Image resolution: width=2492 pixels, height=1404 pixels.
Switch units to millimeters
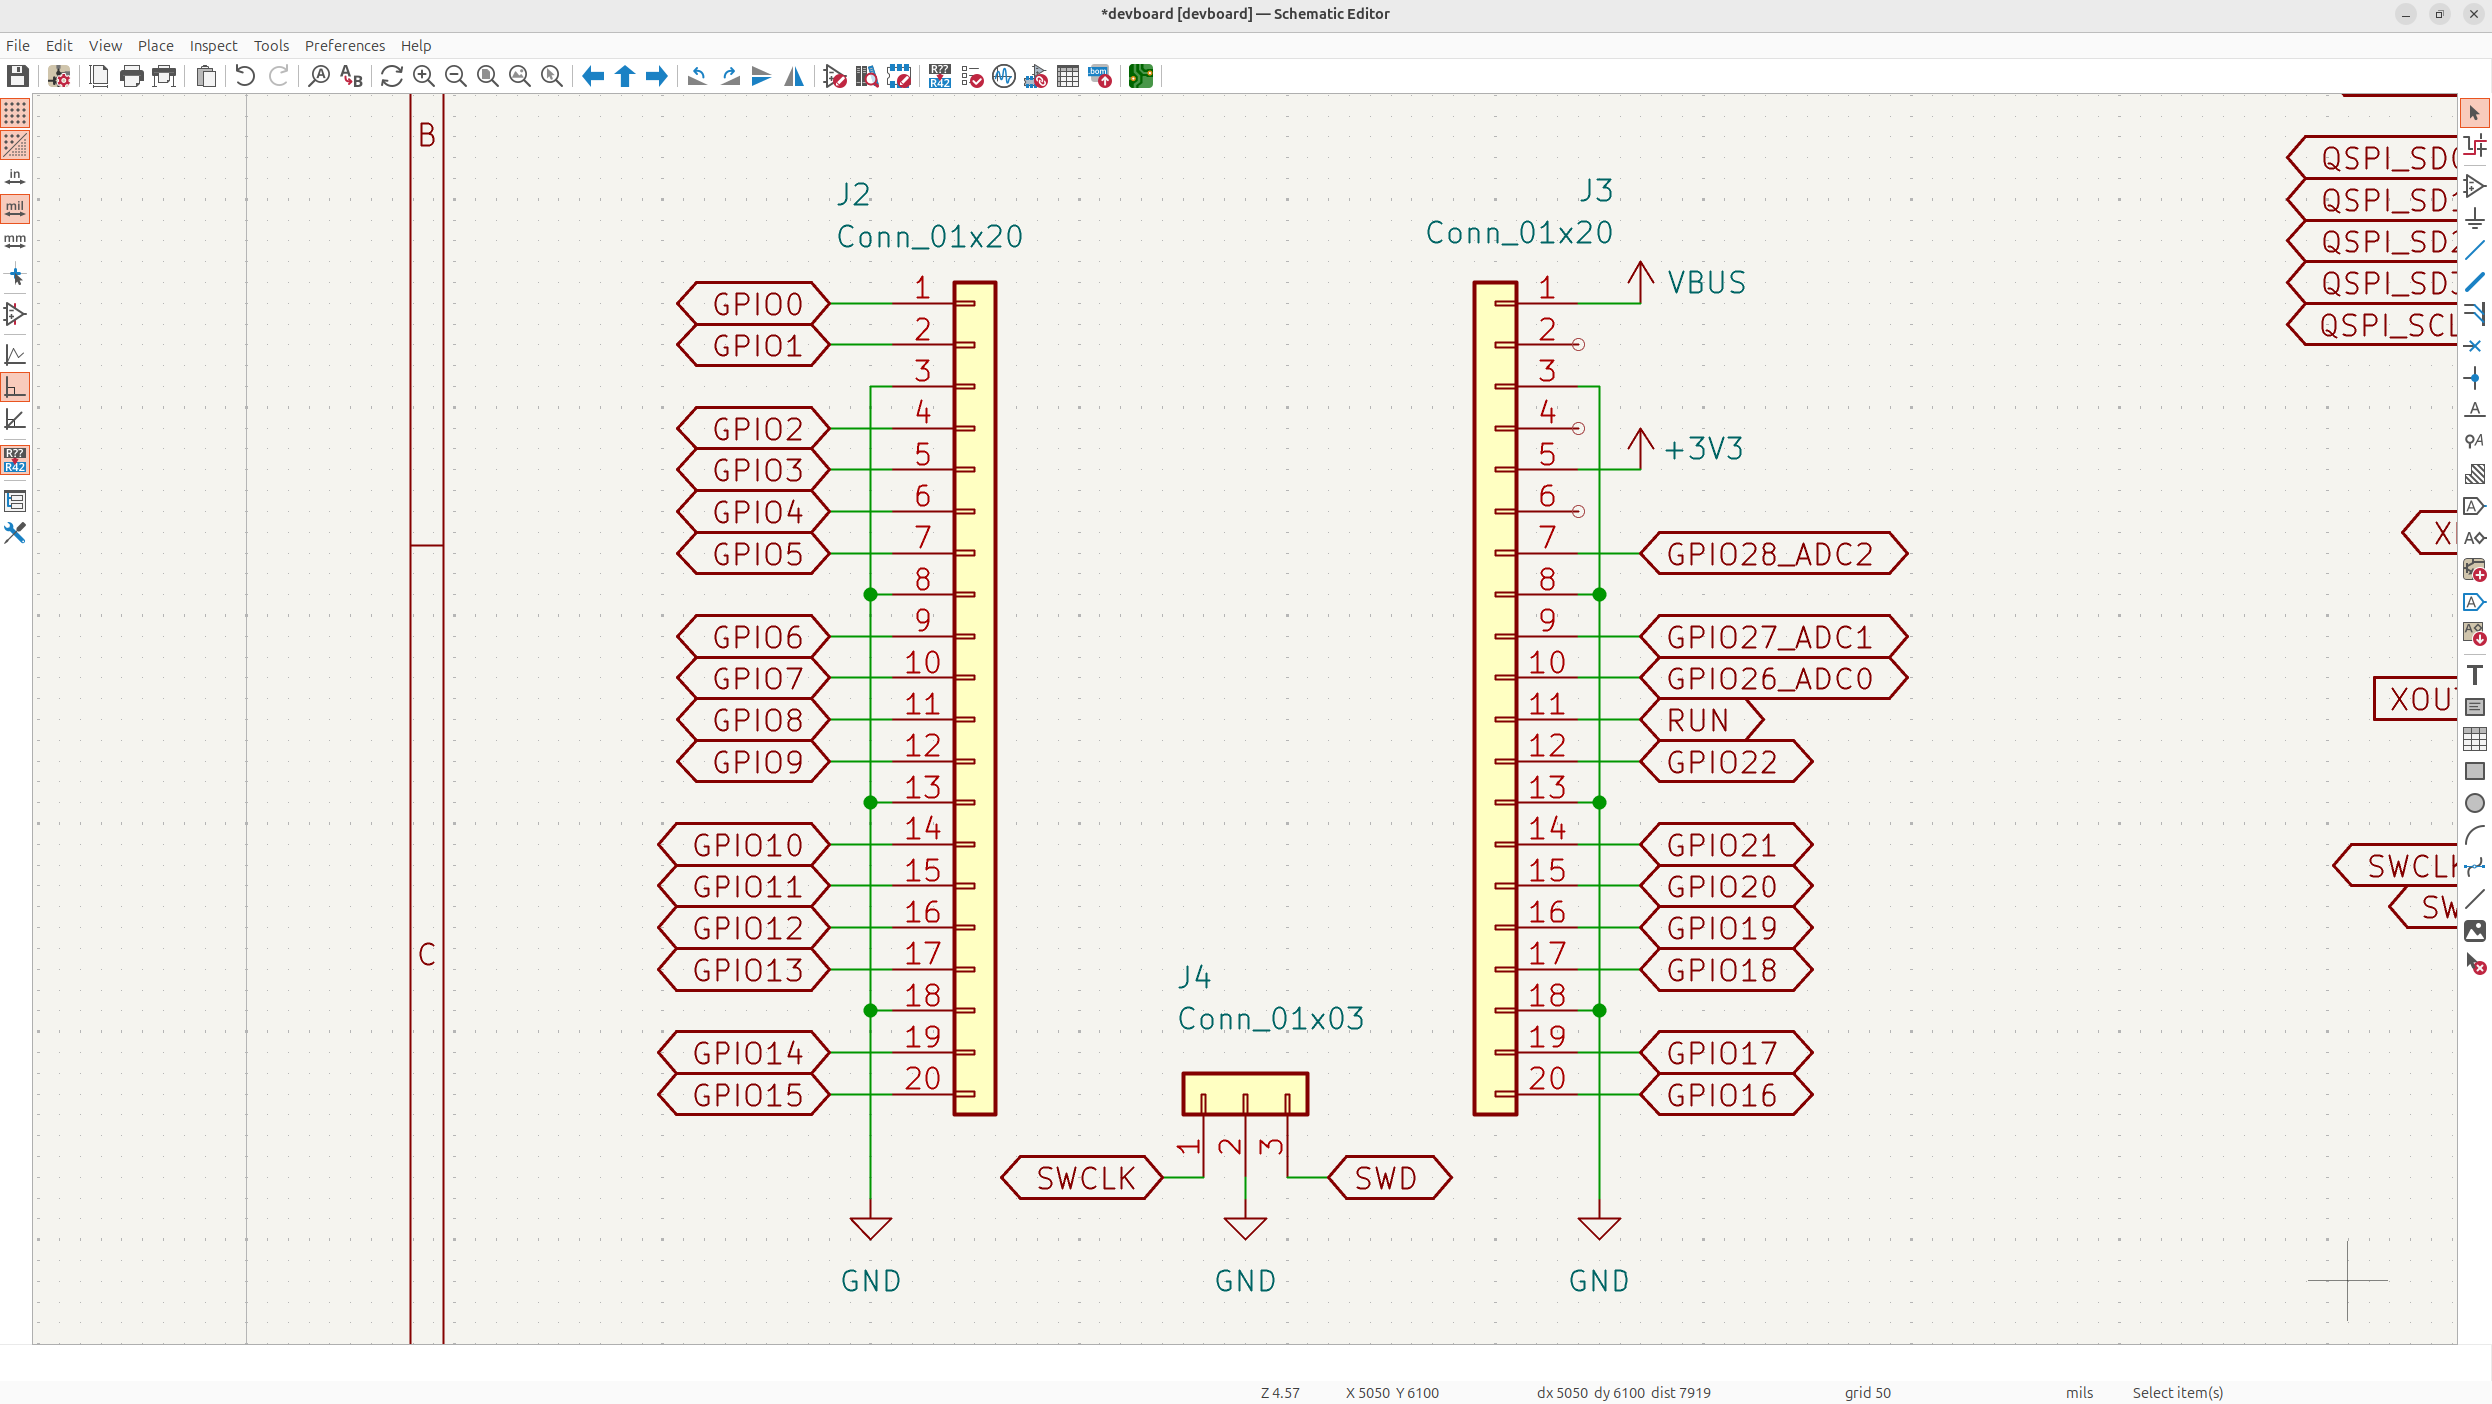pyautogui.click(x=15, y=241)
